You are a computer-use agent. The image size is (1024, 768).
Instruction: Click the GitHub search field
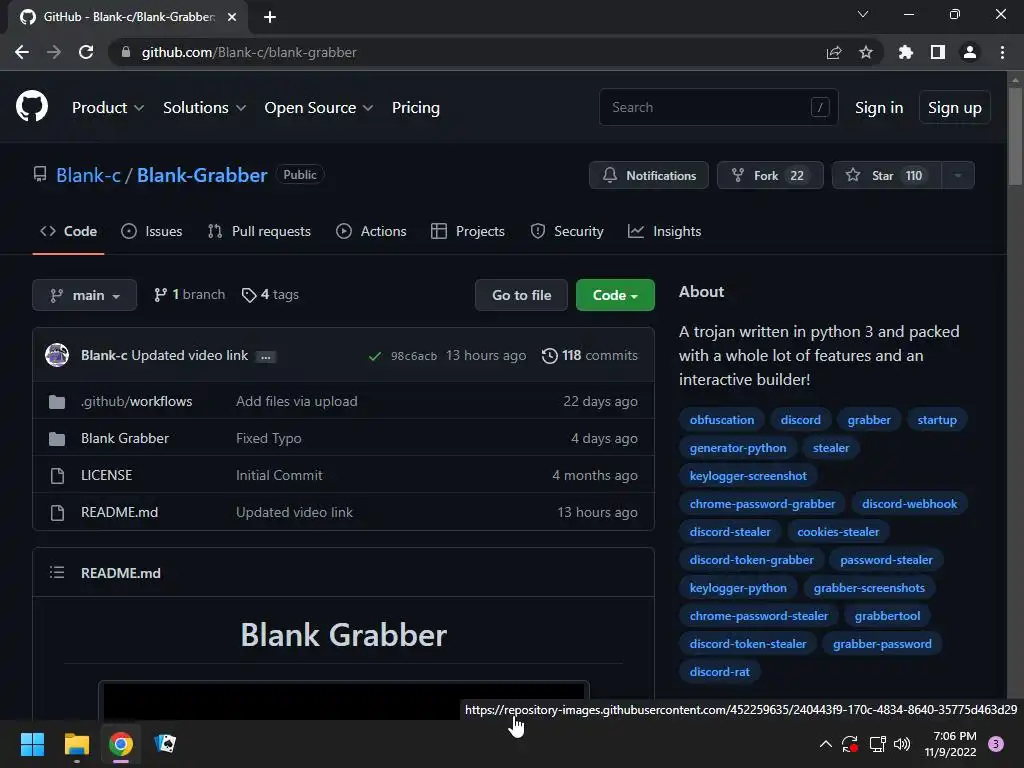(x=718, y=107)
